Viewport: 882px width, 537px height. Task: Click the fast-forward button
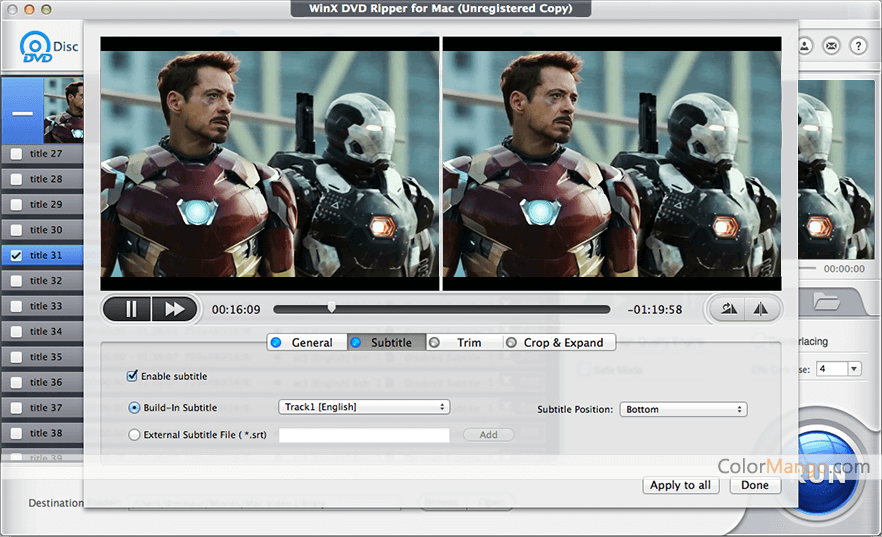coord(174,309)
